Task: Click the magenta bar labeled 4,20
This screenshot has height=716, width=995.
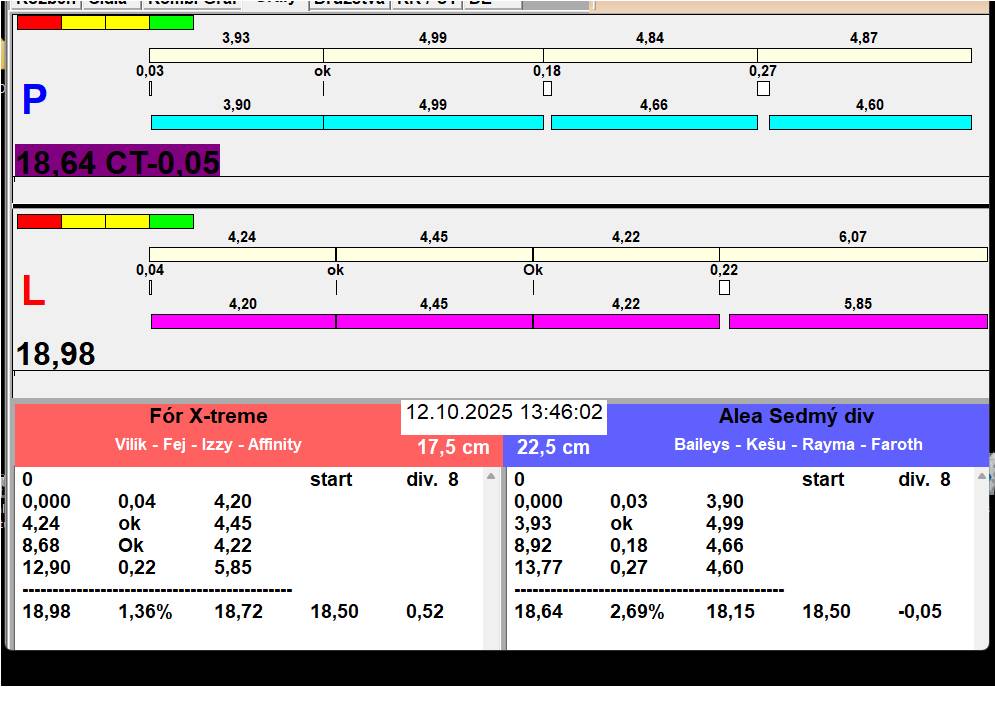Action: 244,321
